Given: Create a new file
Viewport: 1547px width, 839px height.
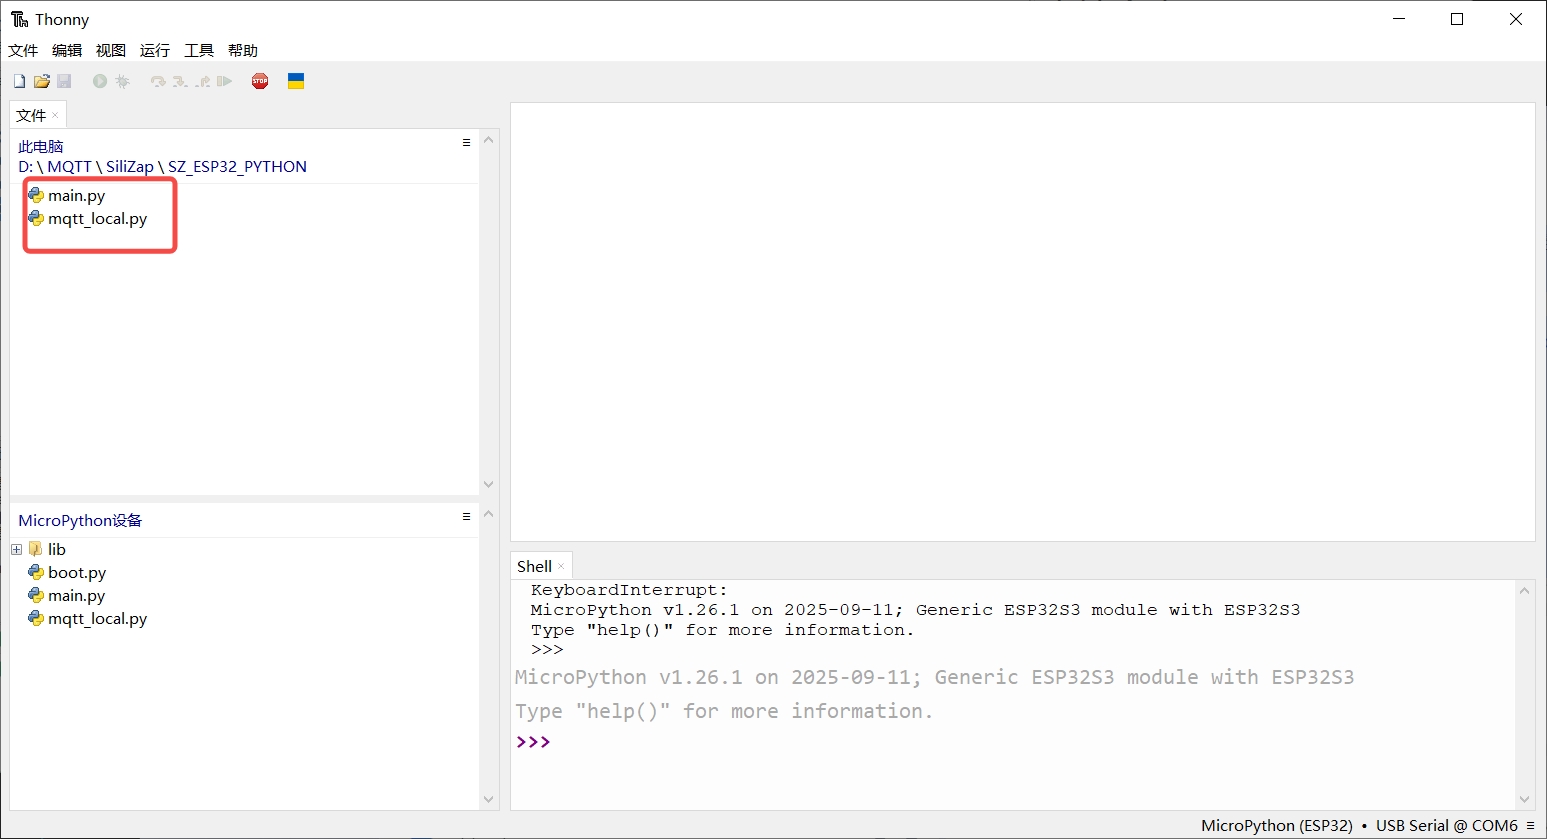Looking at the screenshot, I should click(18, 81).
